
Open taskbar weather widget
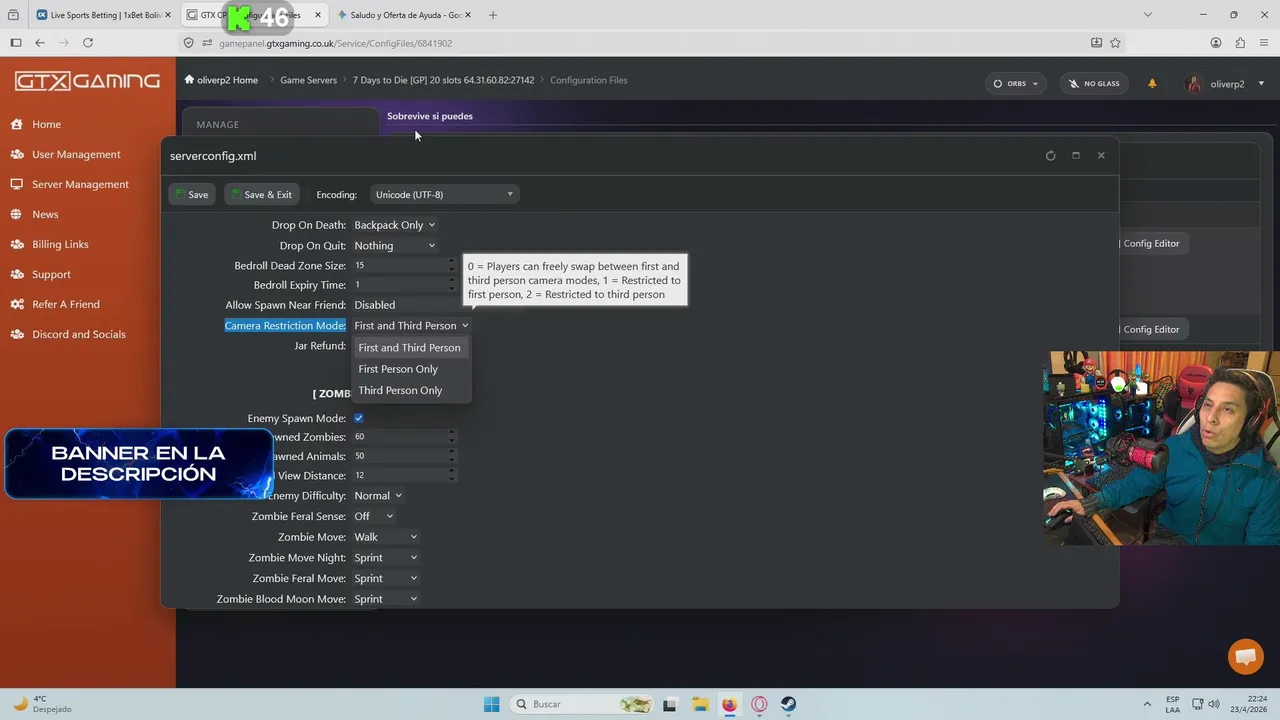click(x=42, y=704)
